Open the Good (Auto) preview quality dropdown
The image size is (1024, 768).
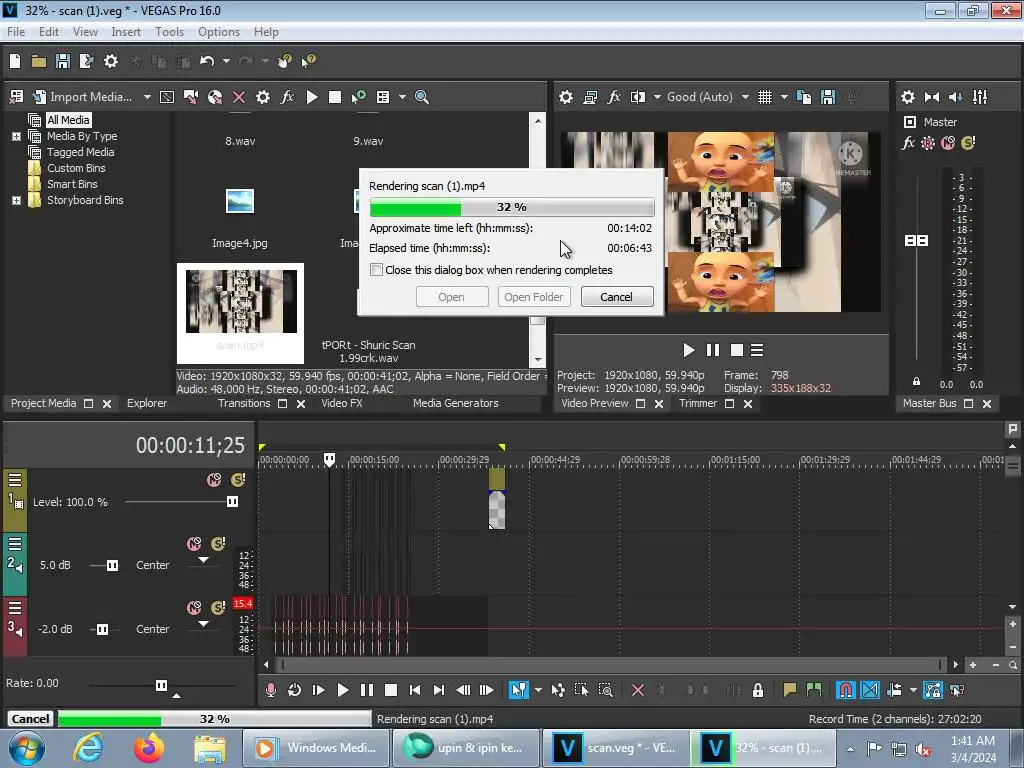pyautogui.click(x=708, y=97)
